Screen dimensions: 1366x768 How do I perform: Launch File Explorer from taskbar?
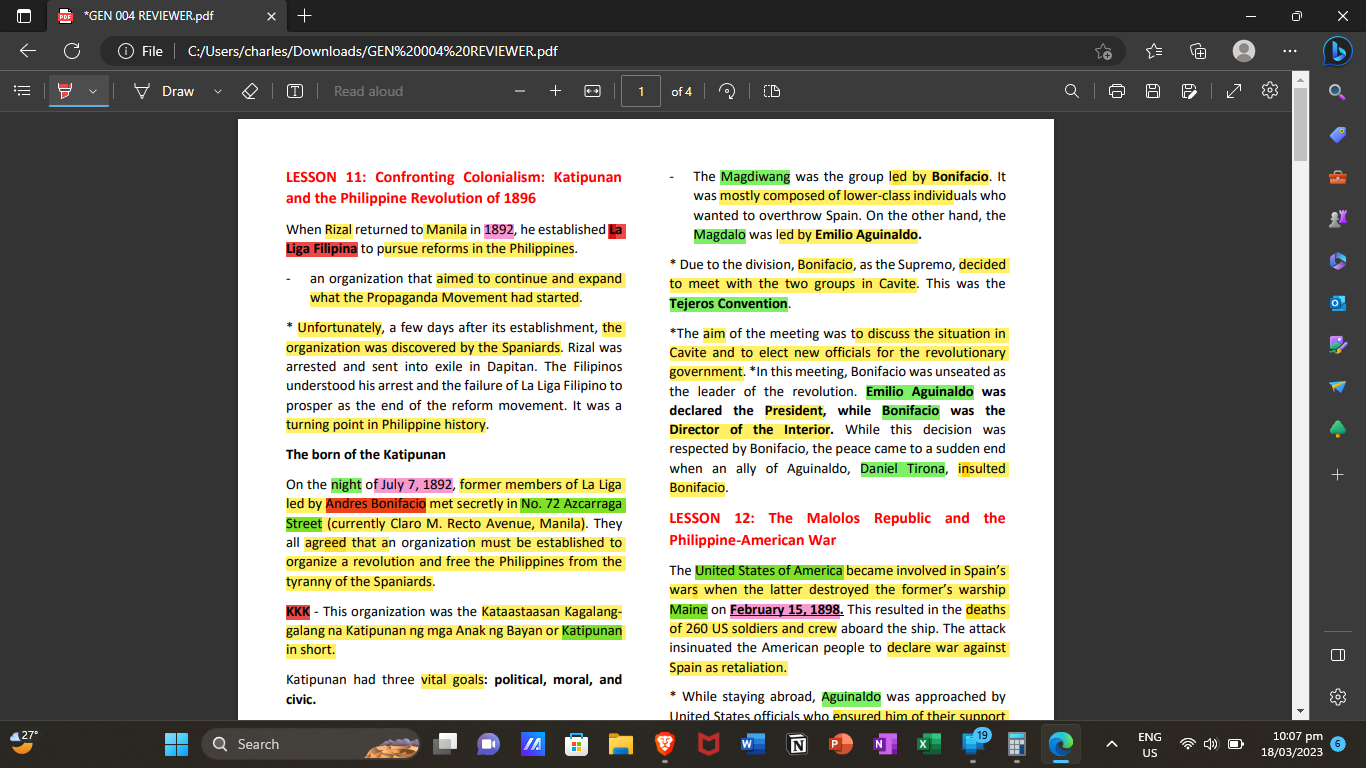[x=621, y=744]
